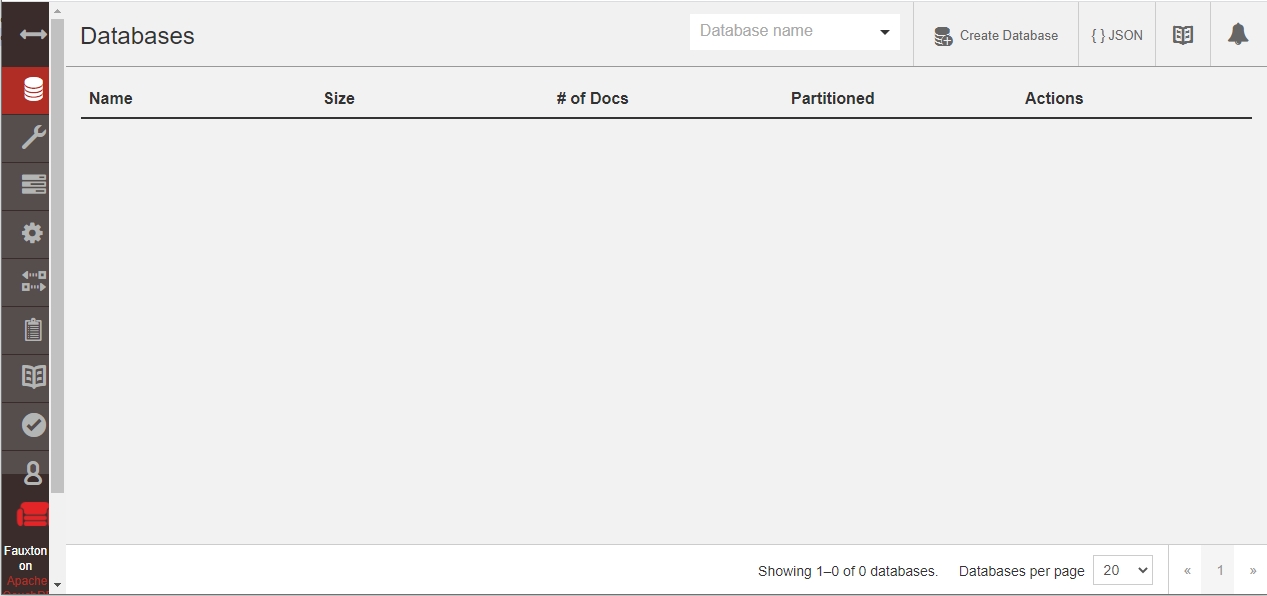Screen dimensions: 1267x596
Task: Click the { } JSON button
Action: point(1117,35)
